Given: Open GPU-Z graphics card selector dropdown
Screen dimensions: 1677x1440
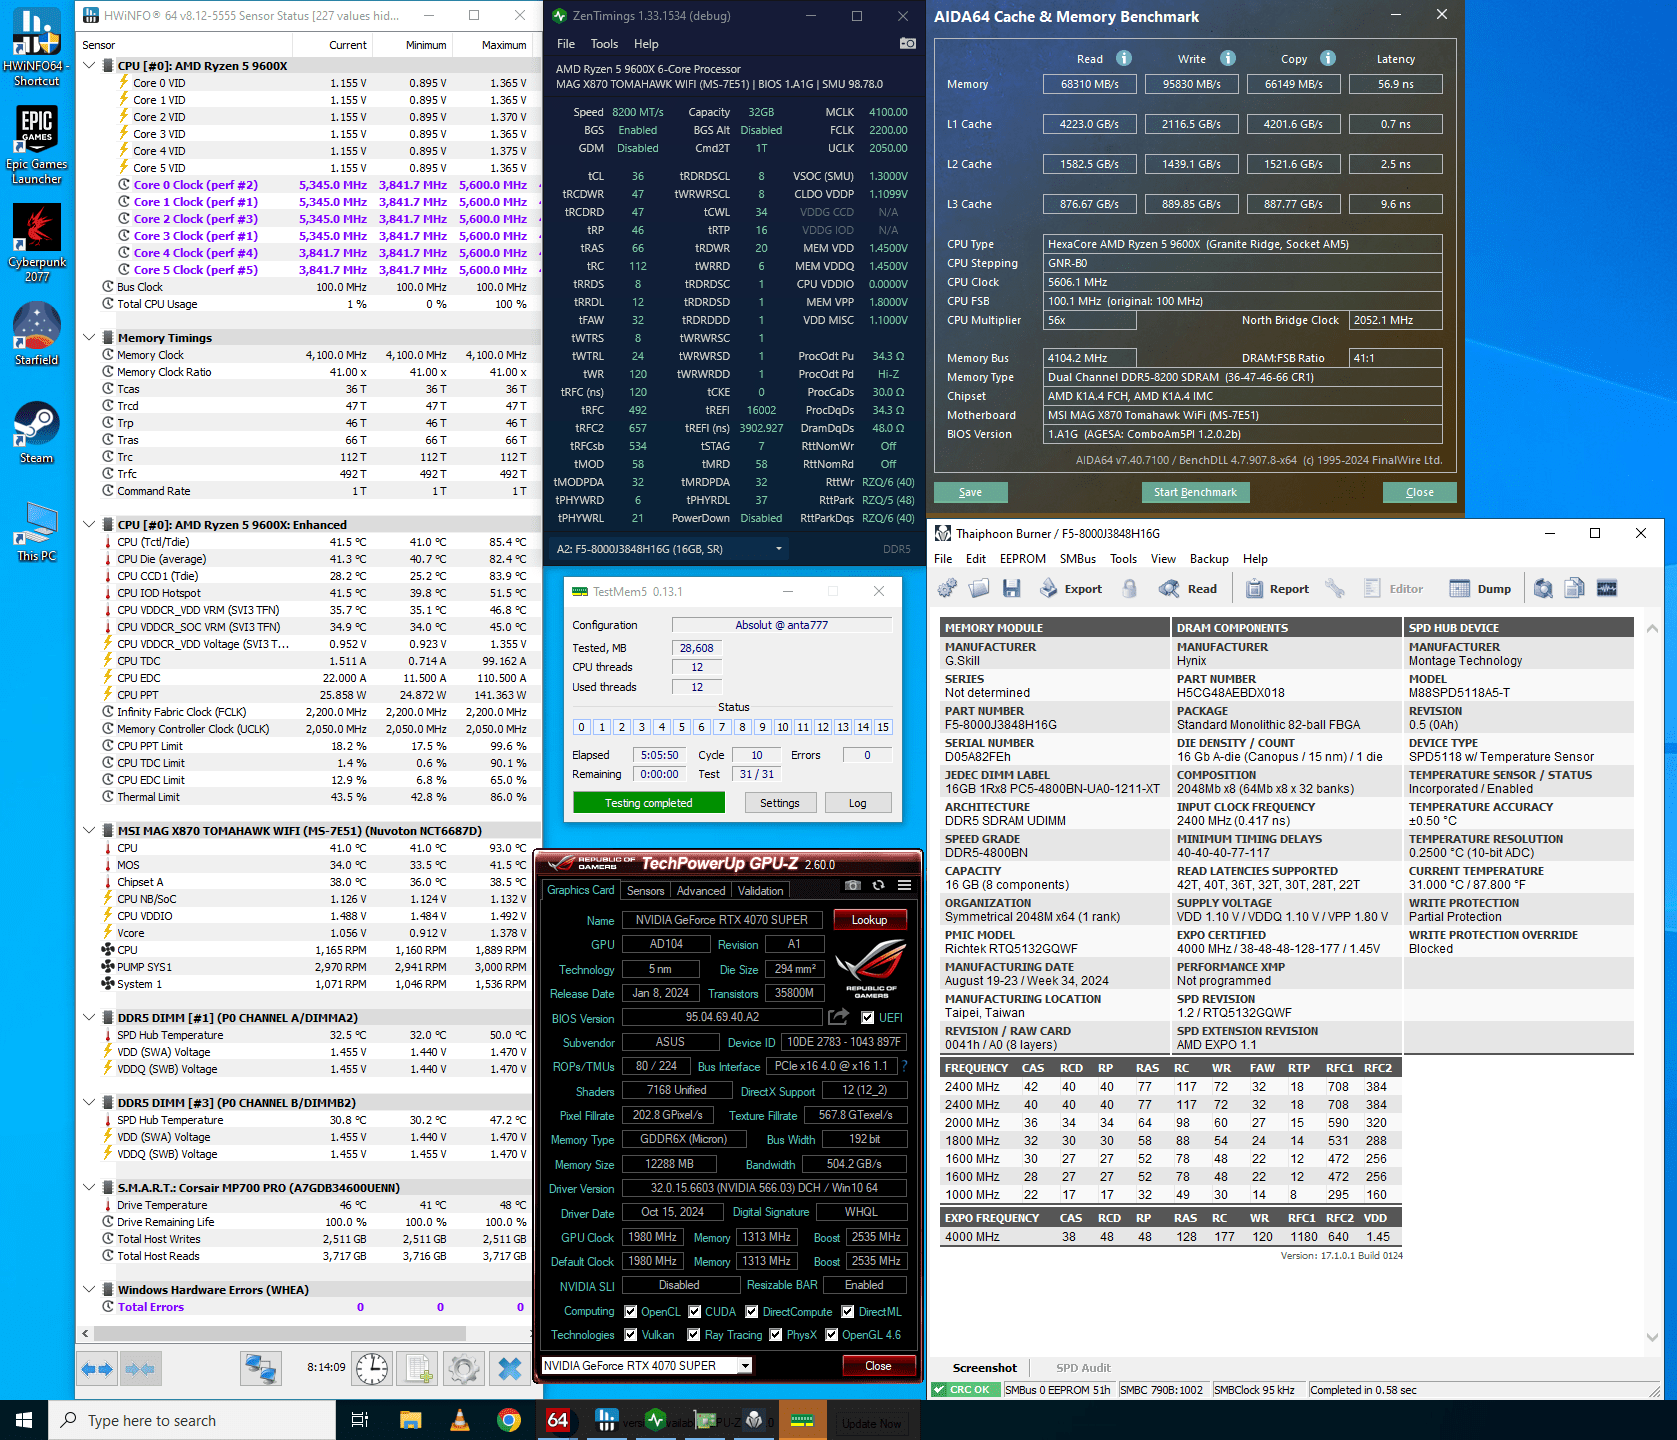Looking at the screenshot, I should [x=647, y=1366].
